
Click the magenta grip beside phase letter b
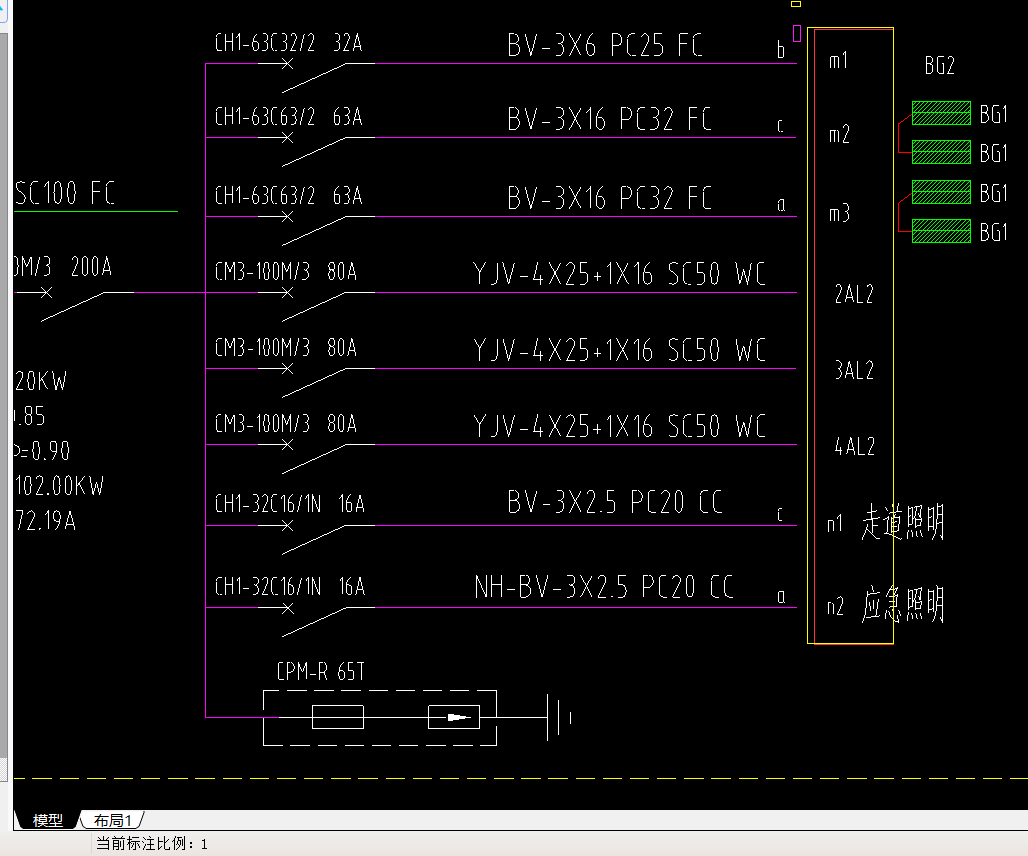coord(797,33)
